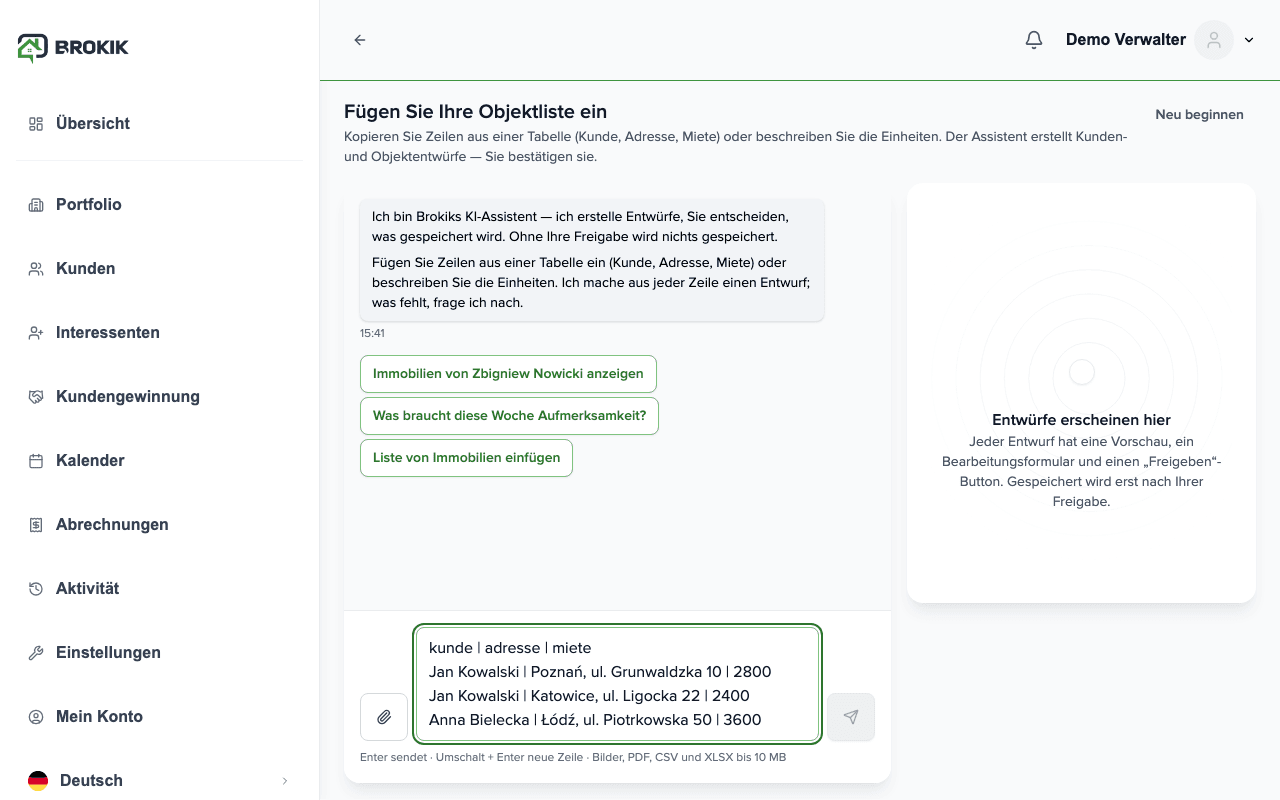The height and width of the screenshot is (800, 1280).
Task: Click the Deutsch language label
Action: coord(91,781)
